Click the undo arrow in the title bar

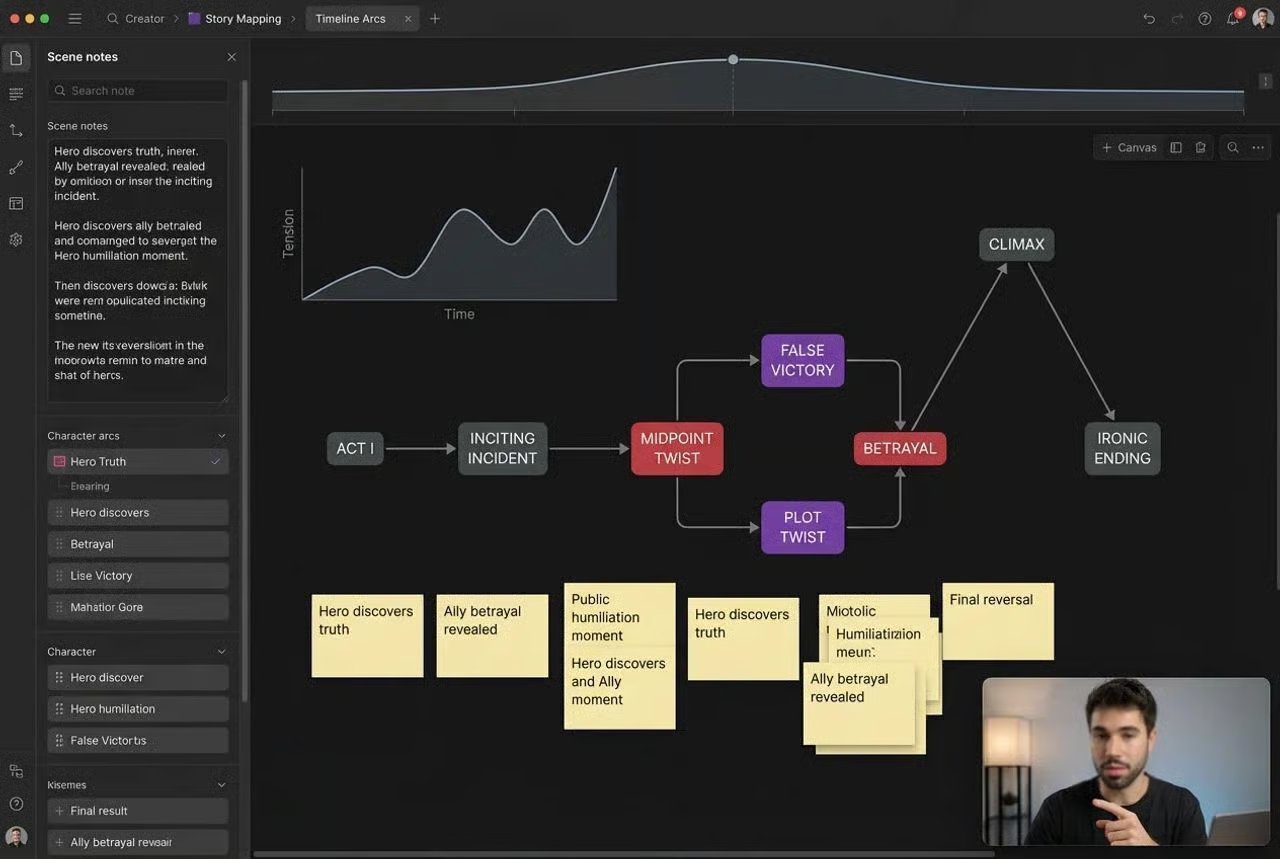coord(1149,18)
